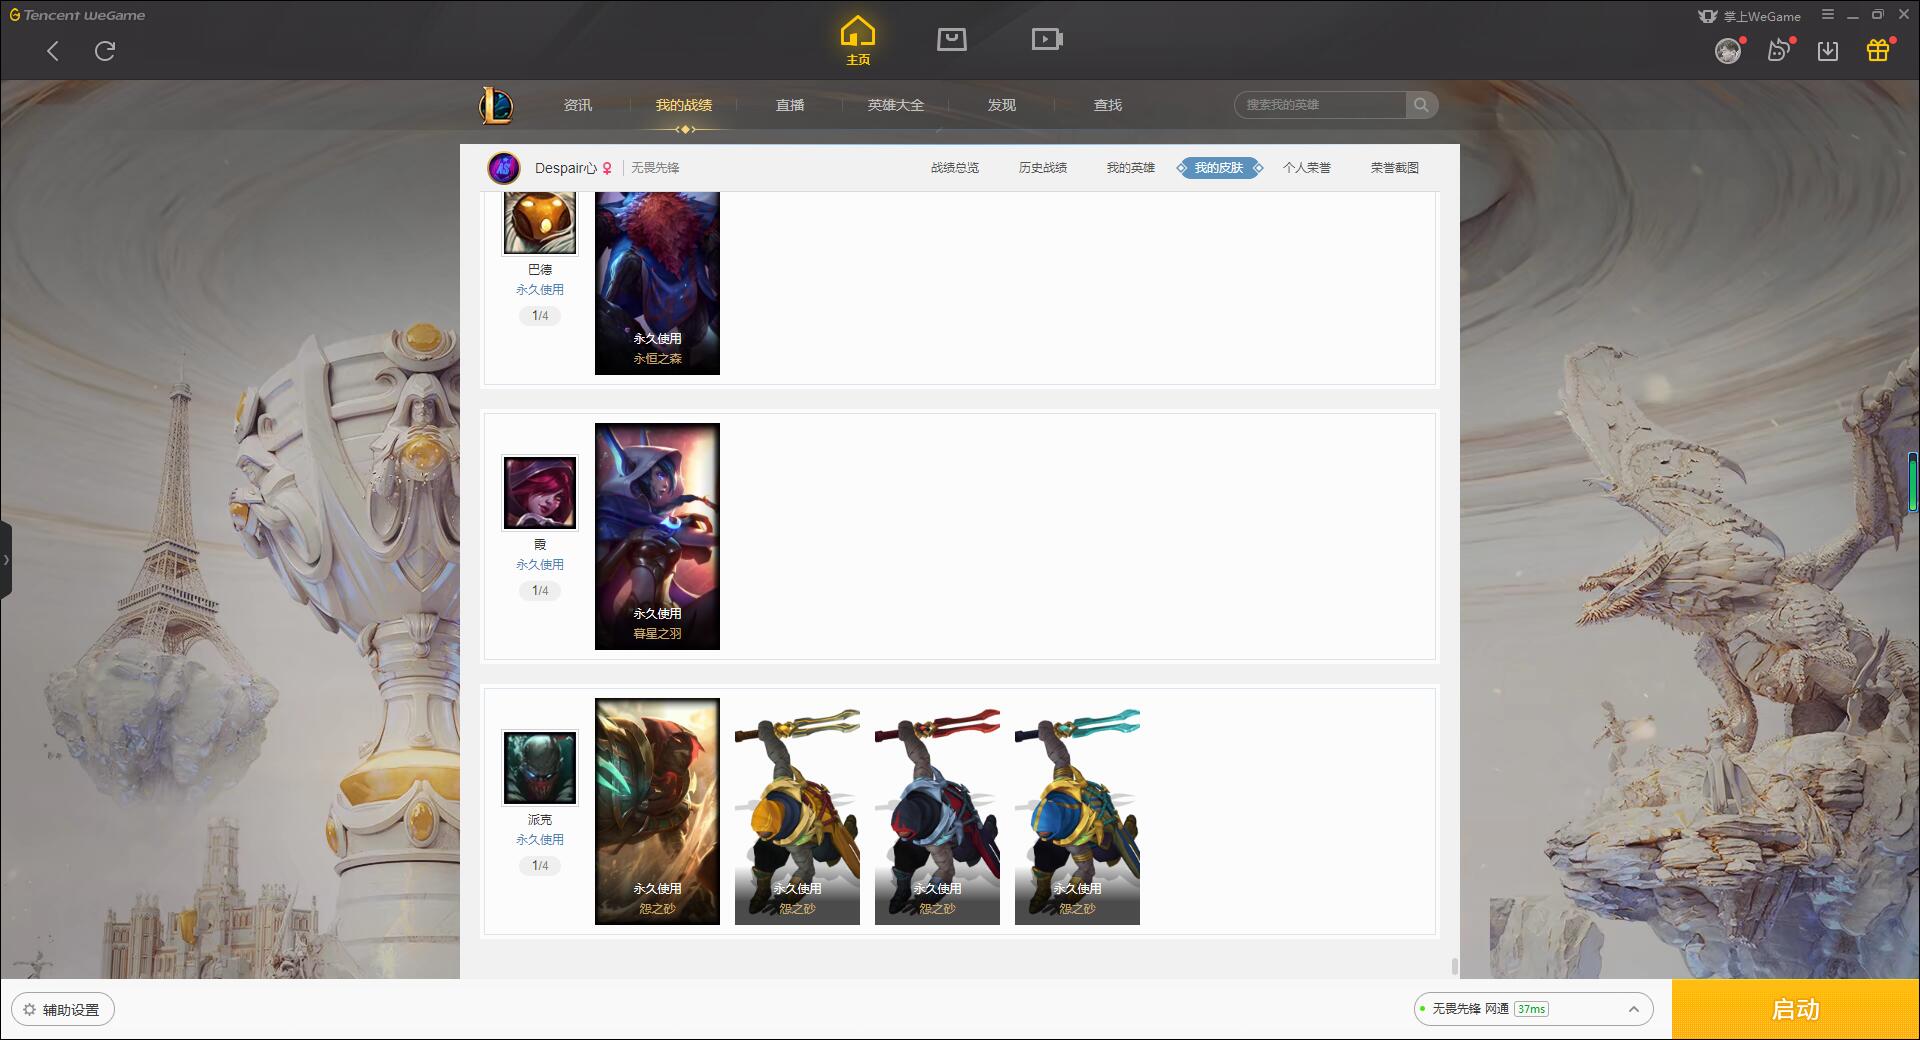This screenshot has width=1920, height=1040.
Task: Refresh the page with the reload icon
Action: (105, 51)
